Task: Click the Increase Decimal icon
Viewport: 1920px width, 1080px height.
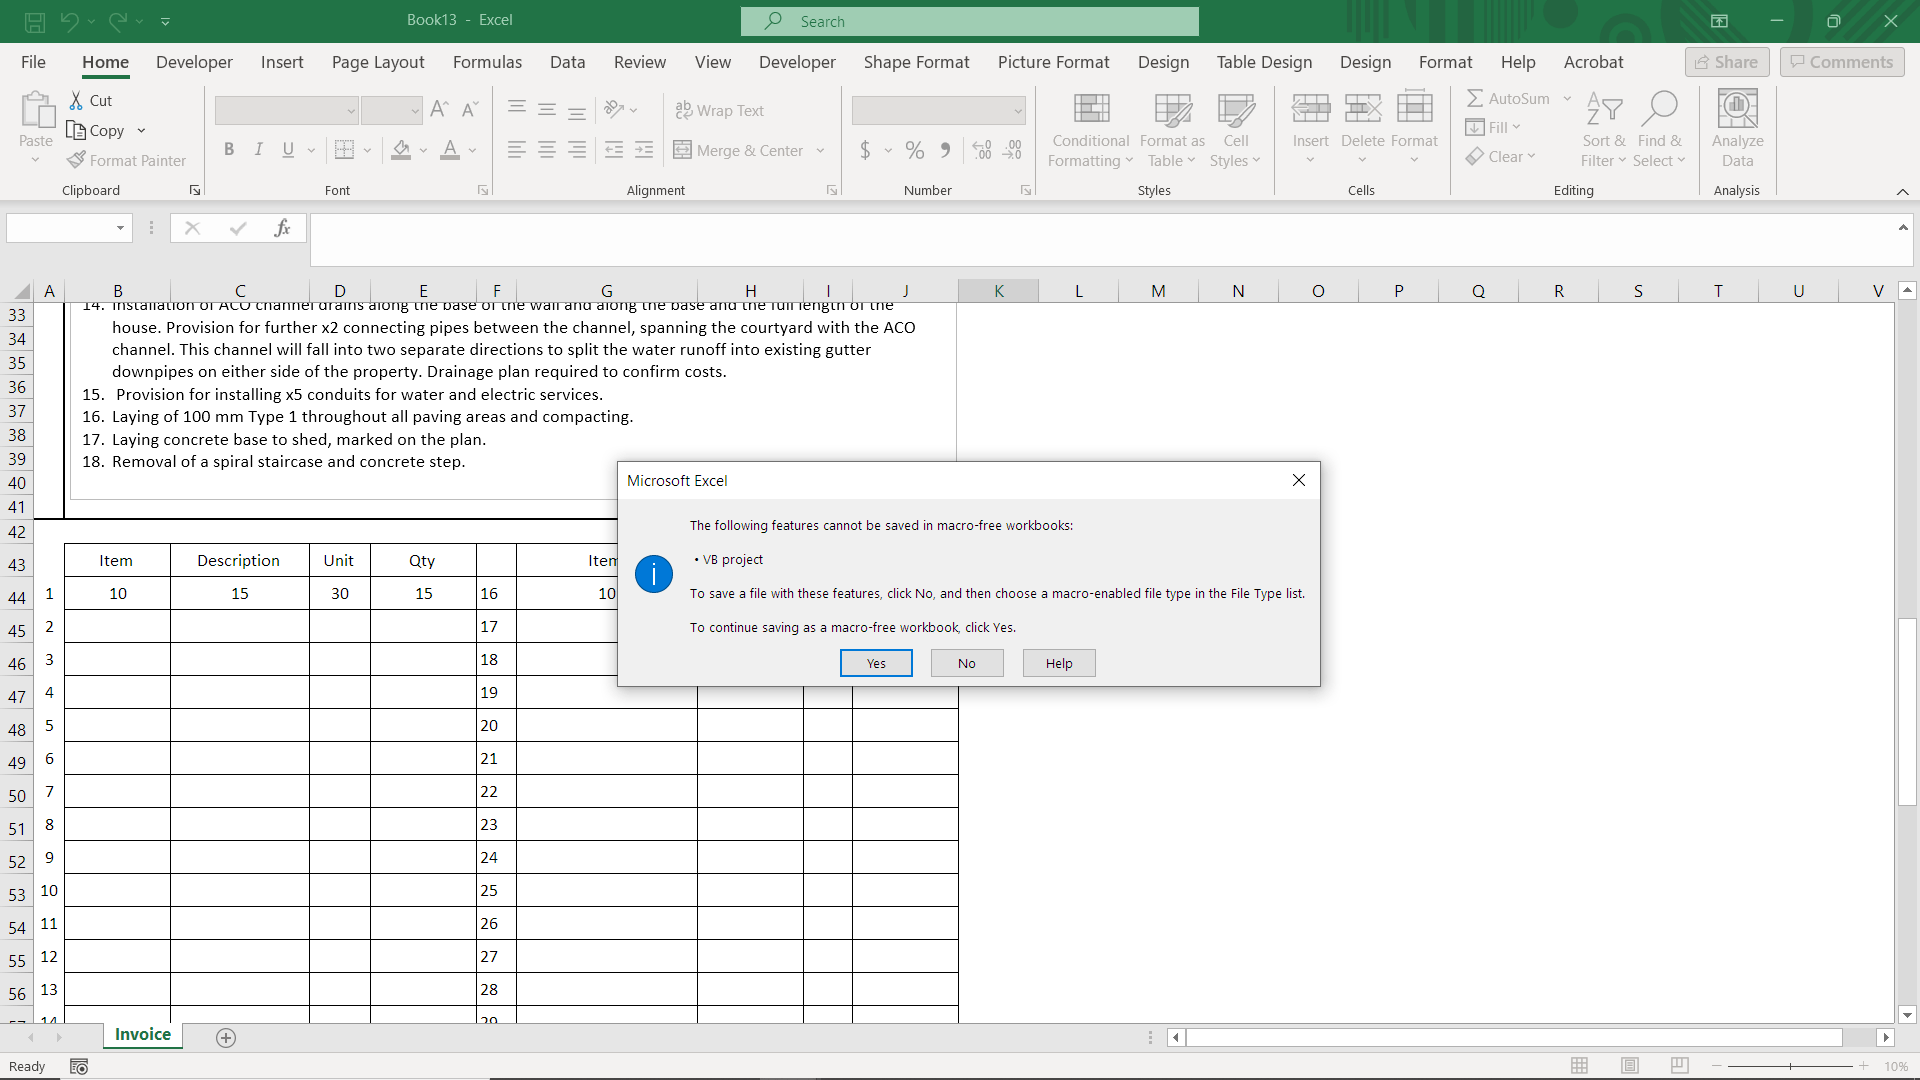Action: 982,150
